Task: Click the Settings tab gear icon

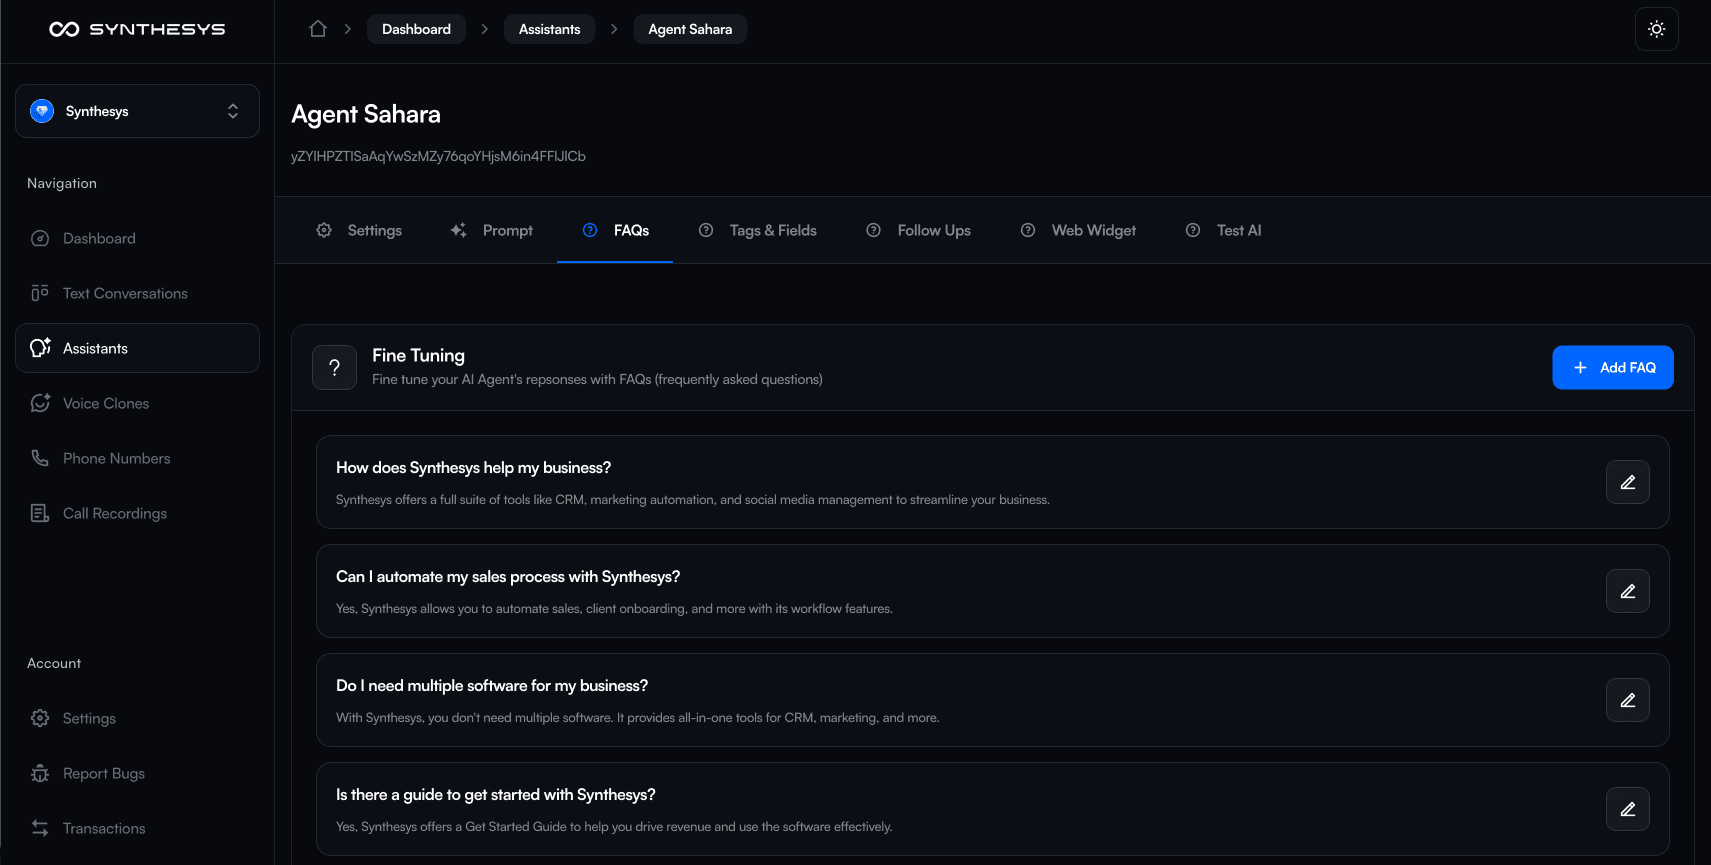Action: (x=324, y=230)
